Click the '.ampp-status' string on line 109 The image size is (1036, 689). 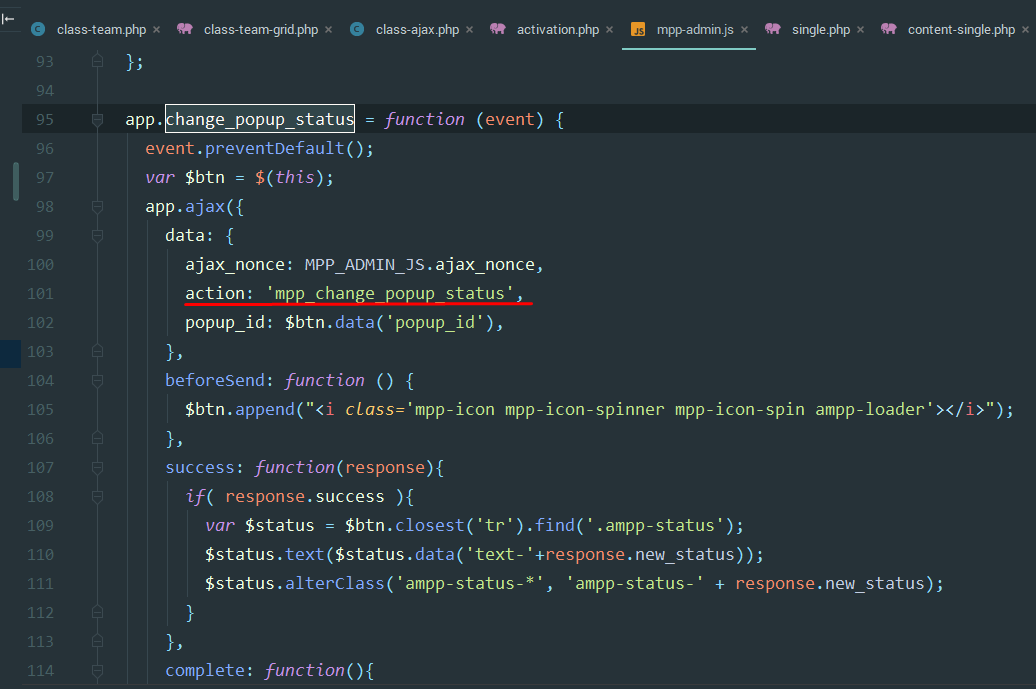(x=655, y=526)
